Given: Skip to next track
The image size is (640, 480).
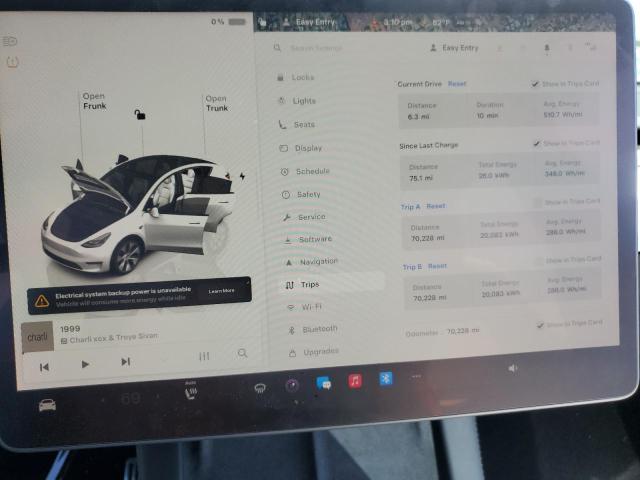Looking at the screenshot, I should coord(126,362).
